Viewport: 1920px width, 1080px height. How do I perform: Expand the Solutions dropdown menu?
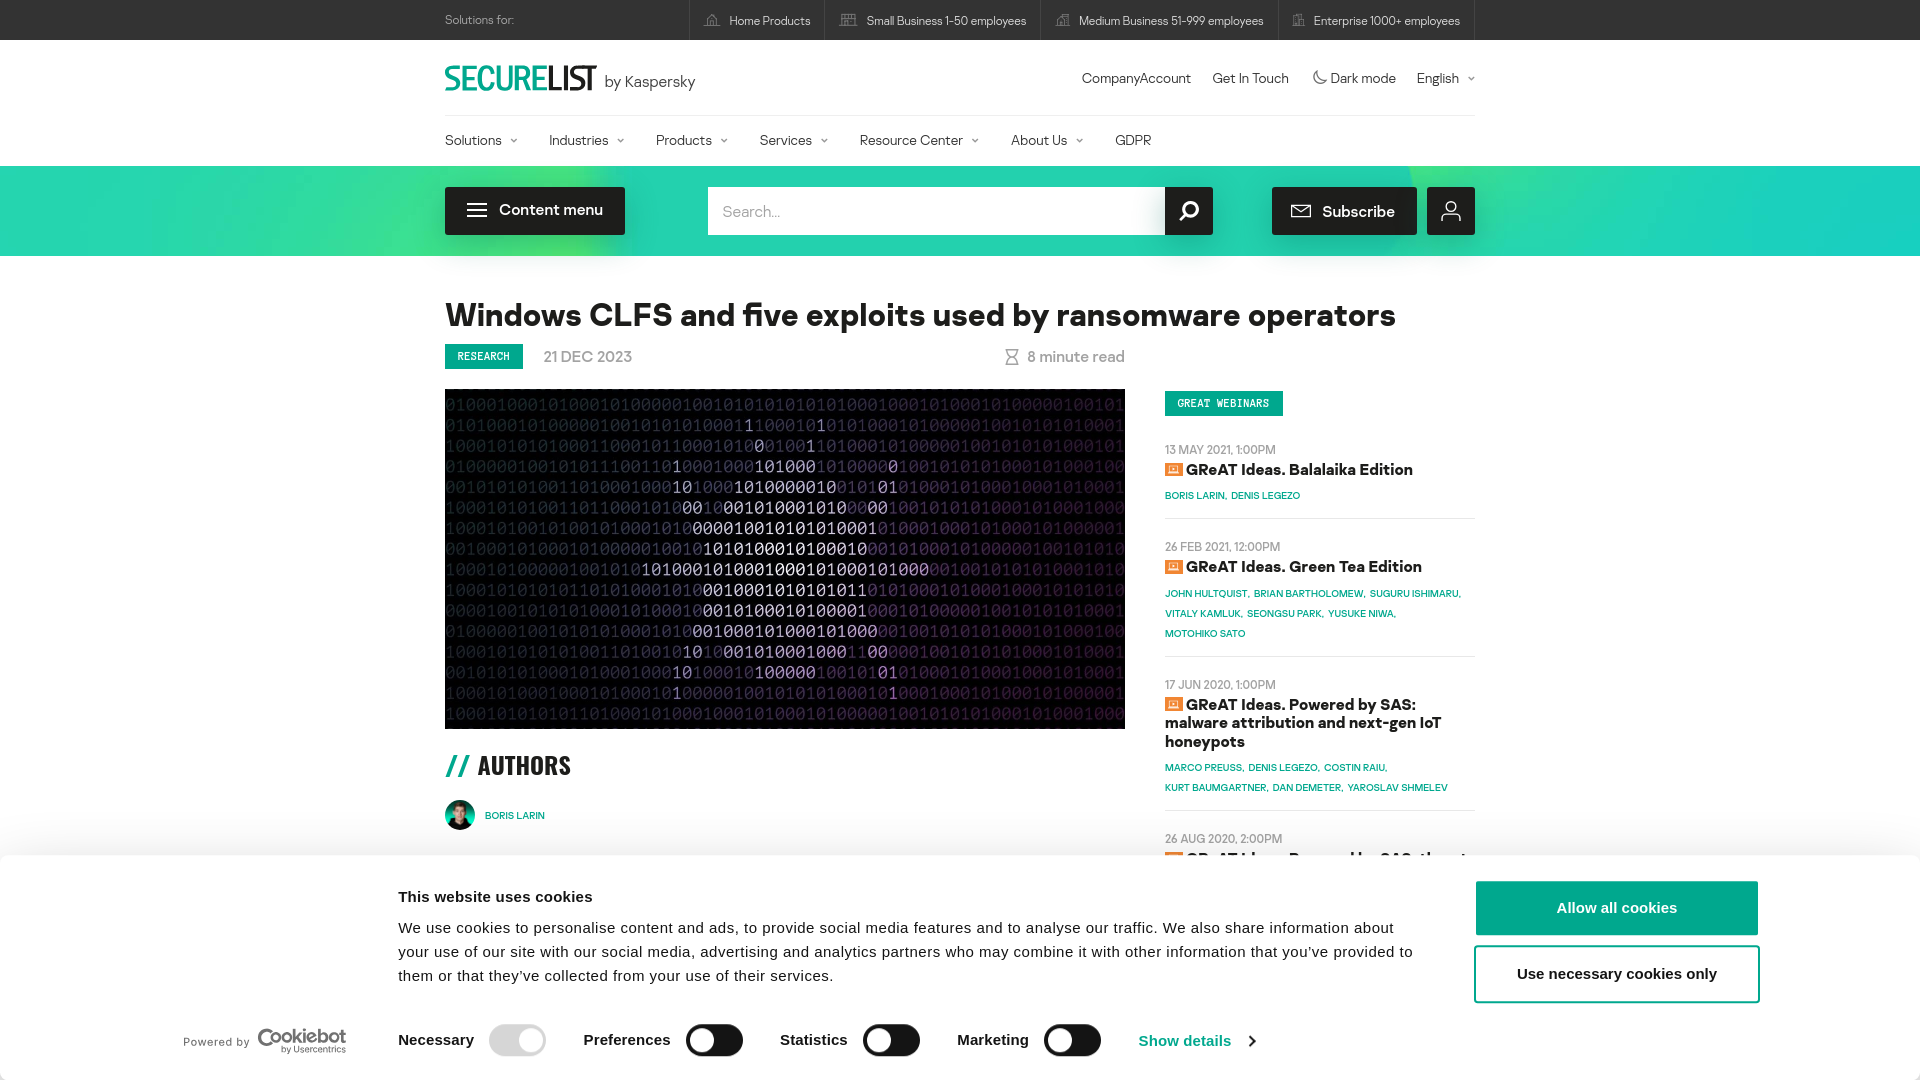pyautogui.click(x=481, y=140)
